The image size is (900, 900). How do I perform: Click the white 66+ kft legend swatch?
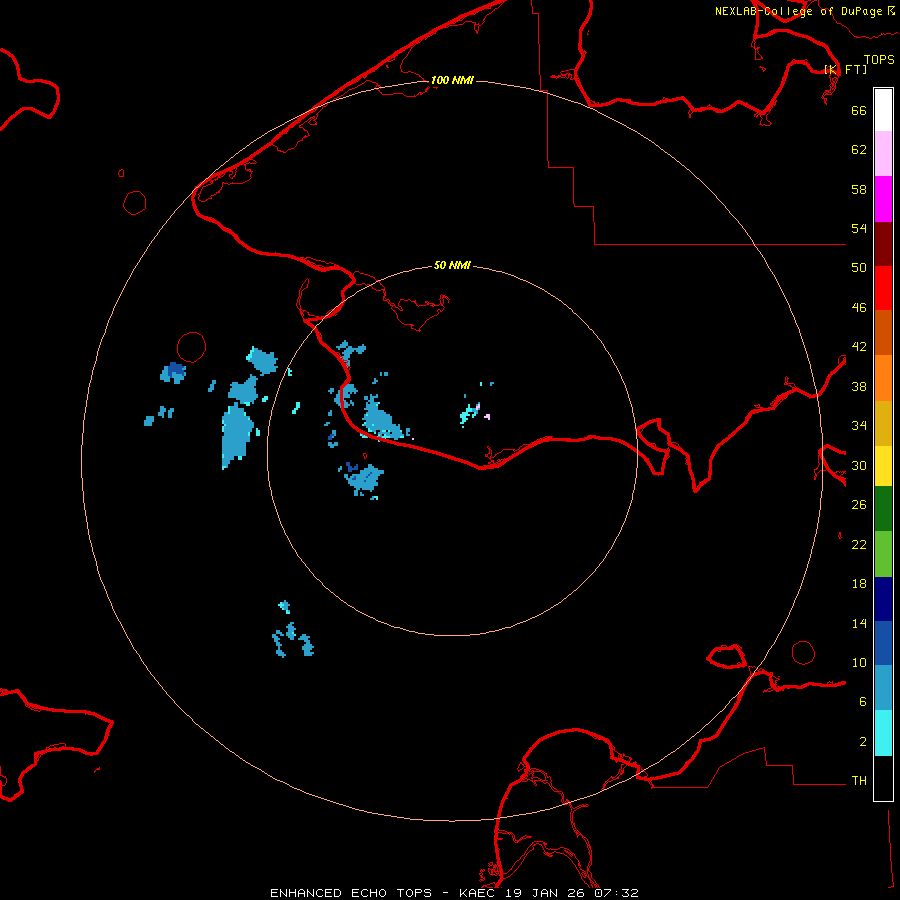point(883,110)
